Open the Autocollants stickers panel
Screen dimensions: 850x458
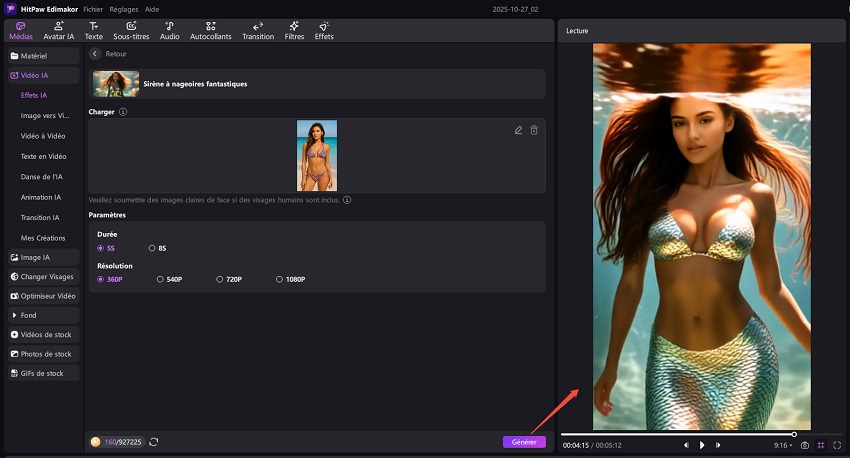click(x=213, y=30)
